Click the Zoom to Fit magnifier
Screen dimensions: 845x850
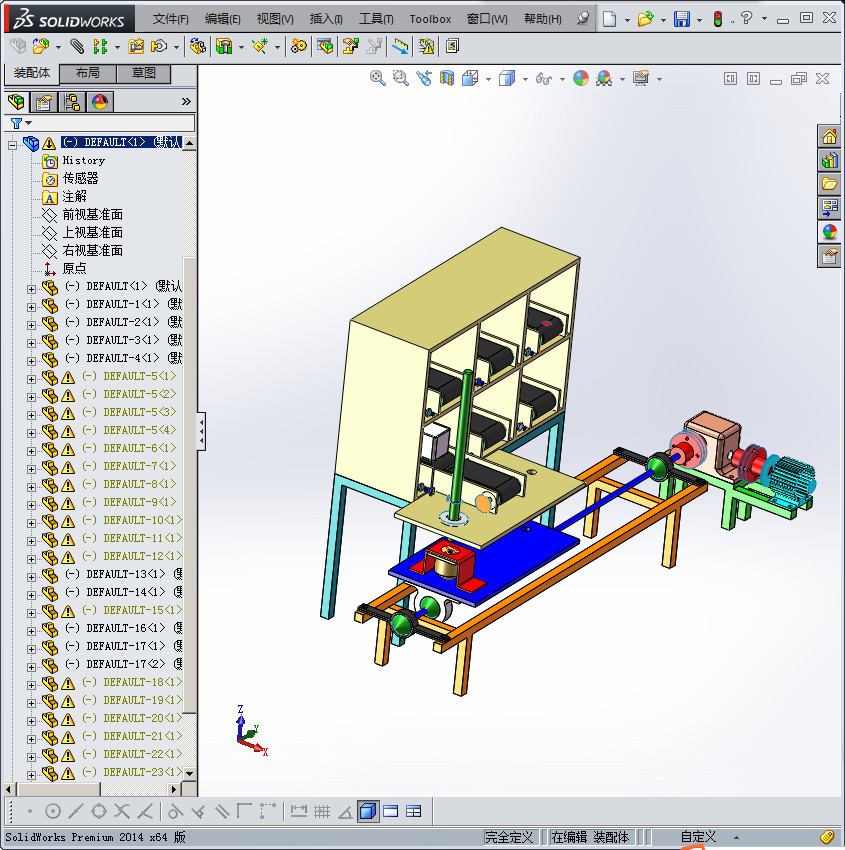(x=377, y=79)
